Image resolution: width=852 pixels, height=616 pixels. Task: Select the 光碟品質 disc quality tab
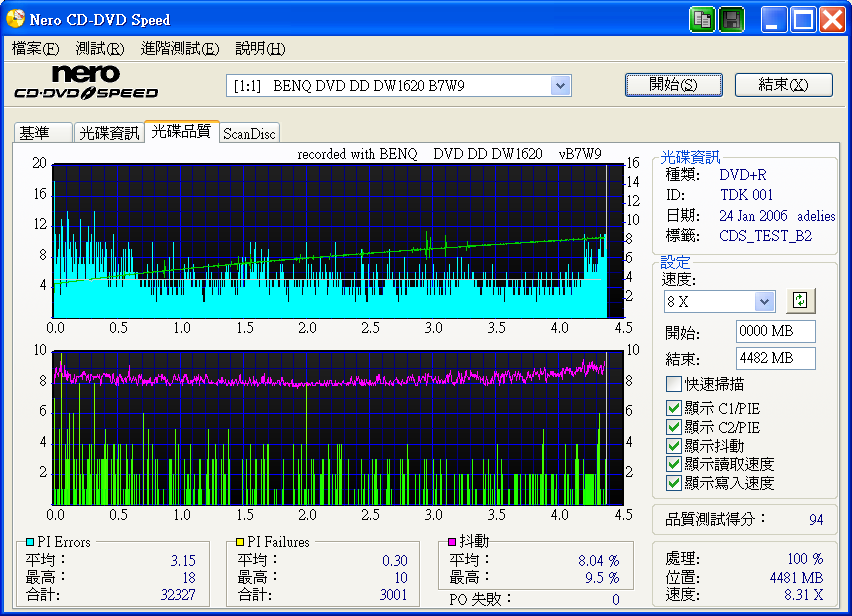(181, 131)
